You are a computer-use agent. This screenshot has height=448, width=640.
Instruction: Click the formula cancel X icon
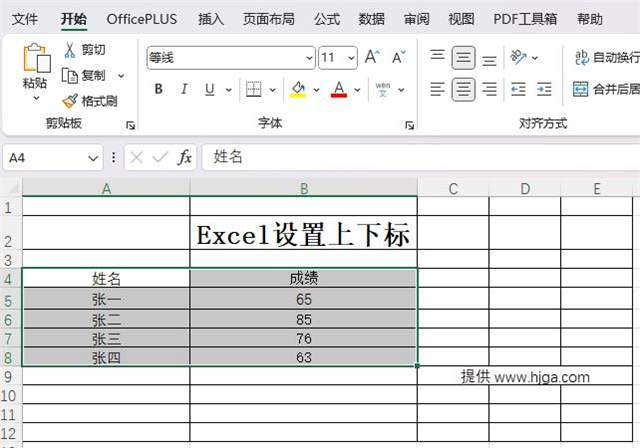136,157
